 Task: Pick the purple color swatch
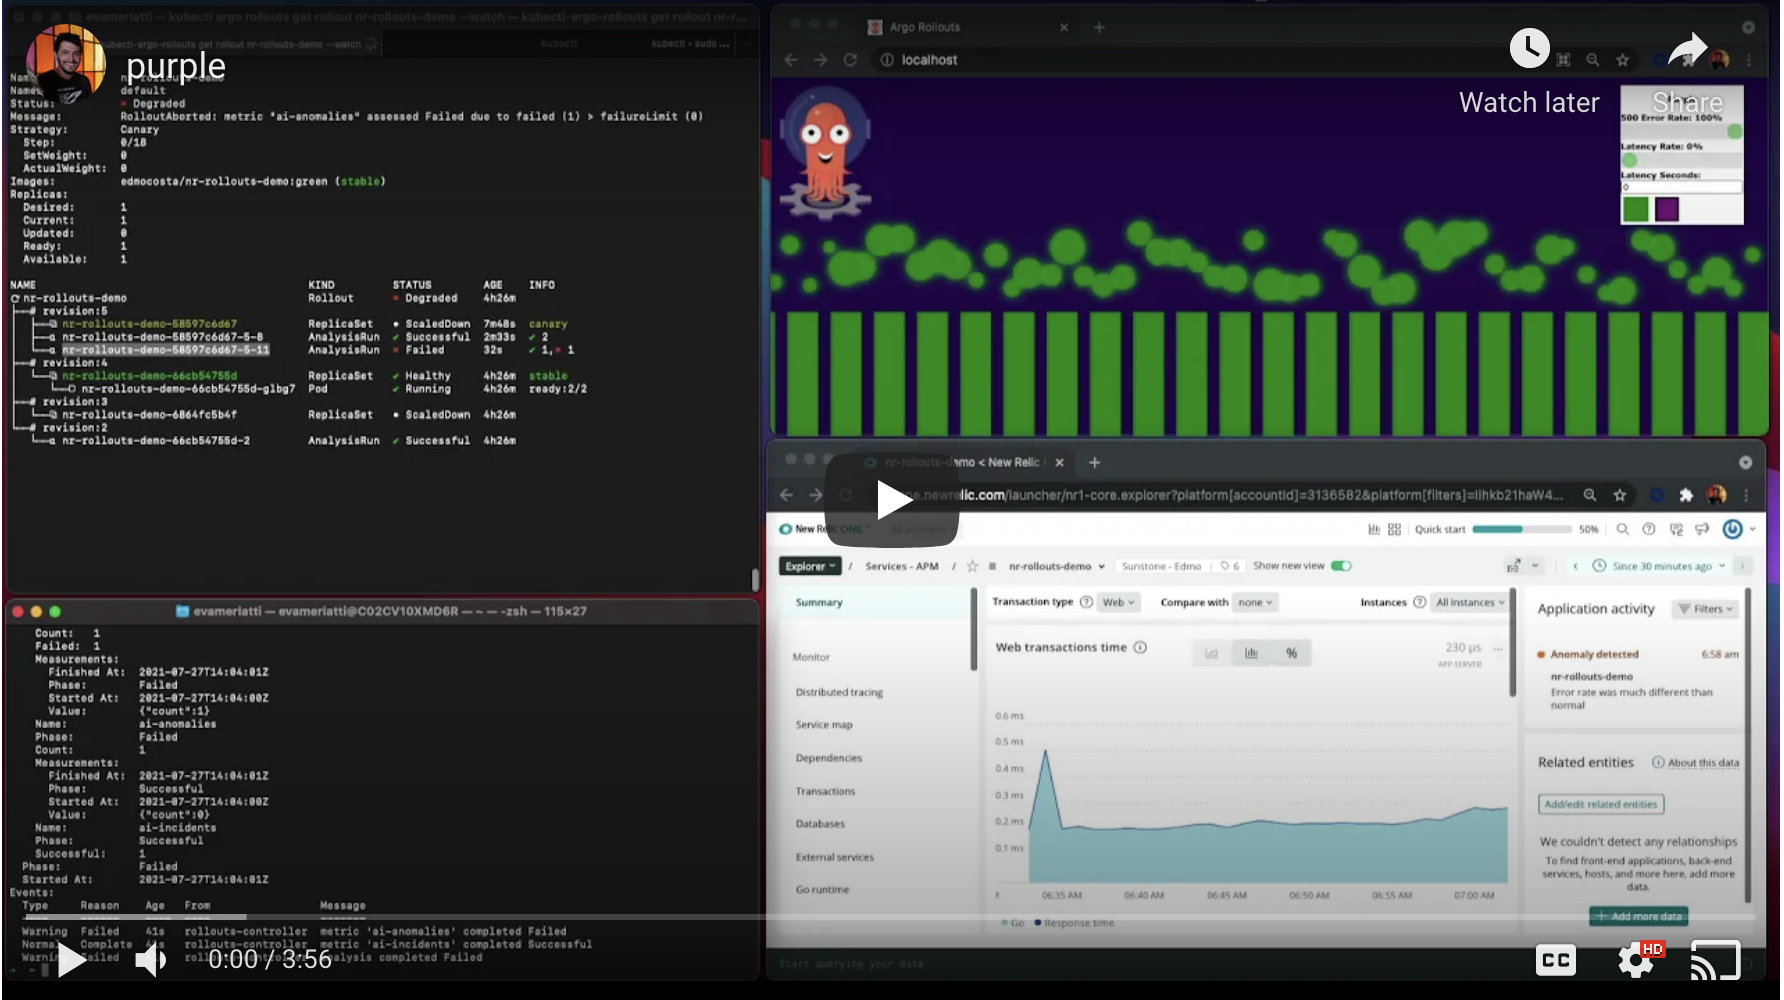coord(1666,209)
